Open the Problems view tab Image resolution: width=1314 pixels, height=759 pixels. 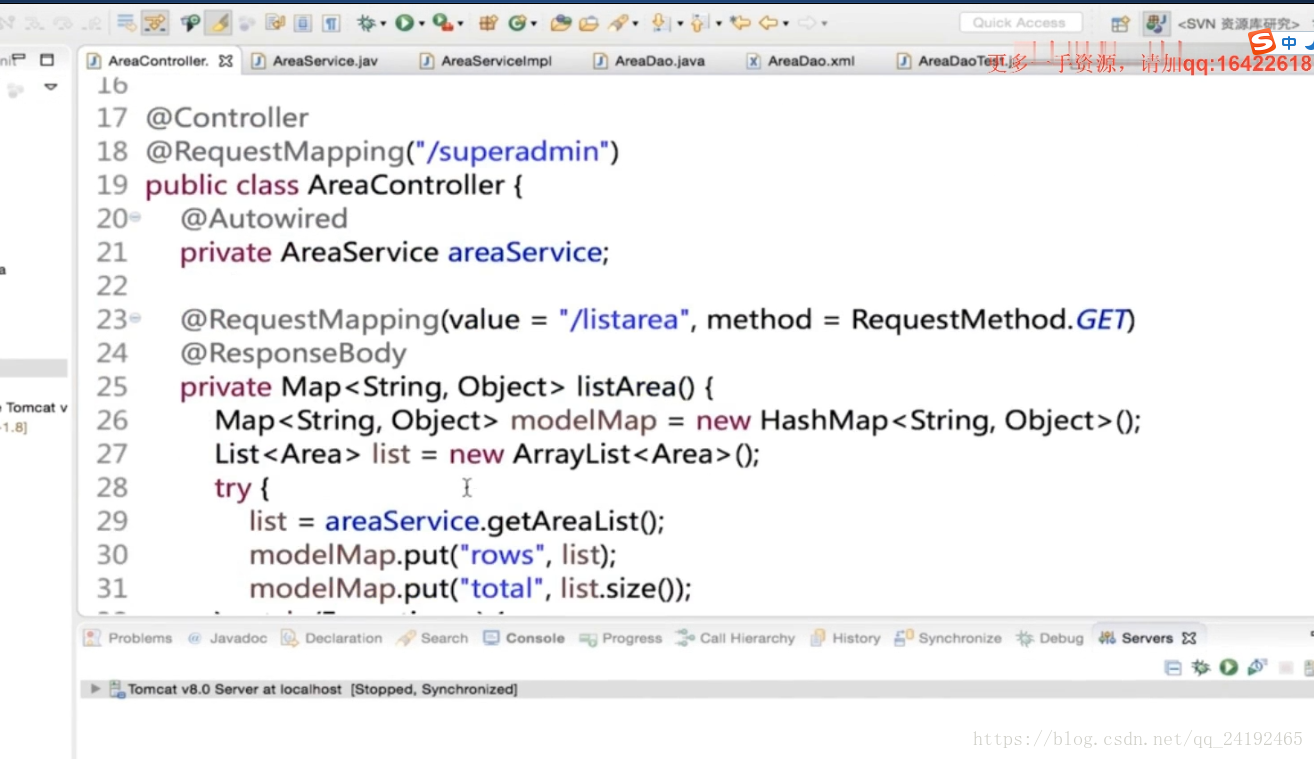click(128, 638)
